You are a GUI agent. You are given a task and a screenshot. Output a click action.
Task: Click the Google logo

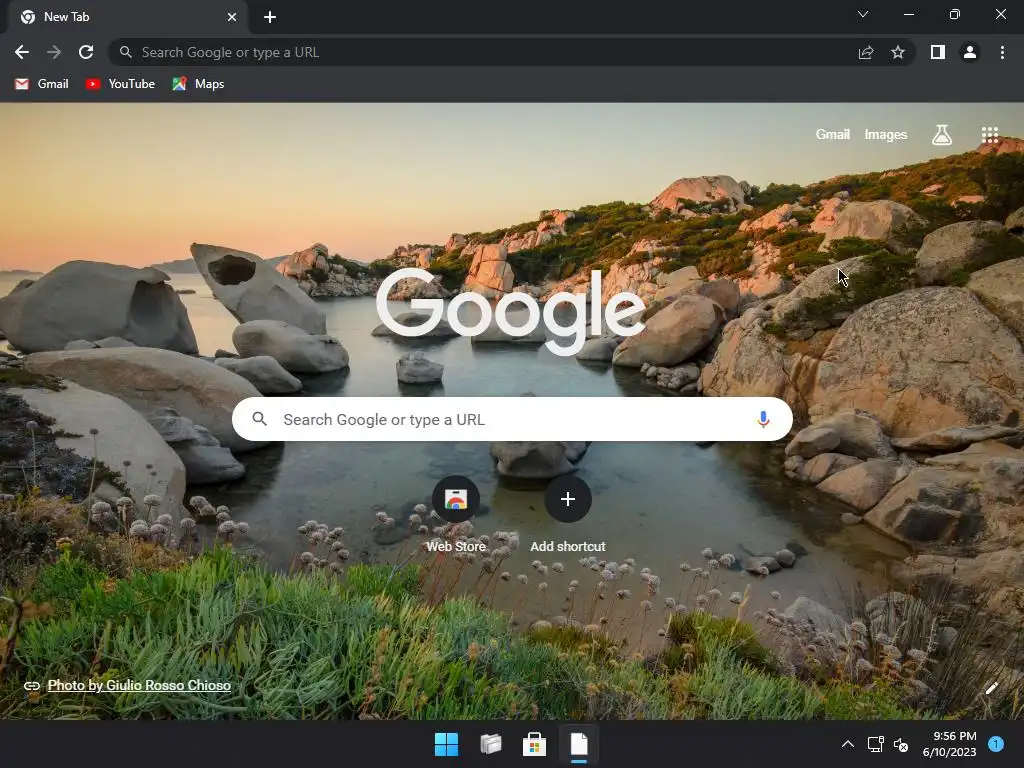click(x=511, y=312)
